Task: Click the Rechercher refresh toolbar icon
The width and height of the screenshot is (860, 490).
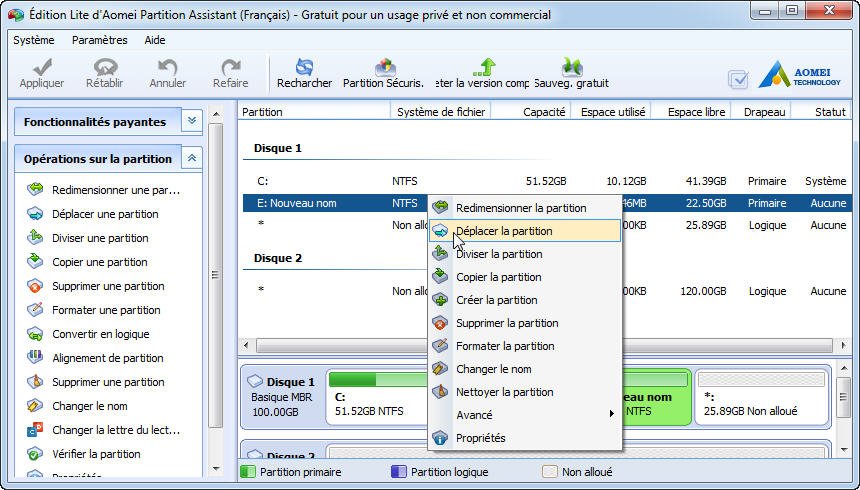Action: pos(304,67)
